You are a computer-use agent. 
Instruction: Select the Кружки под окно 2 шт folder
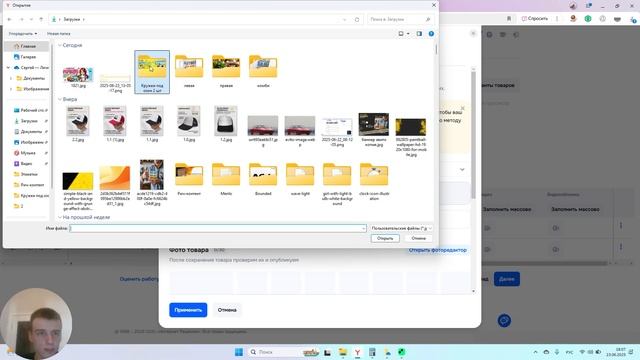[152, 72]
